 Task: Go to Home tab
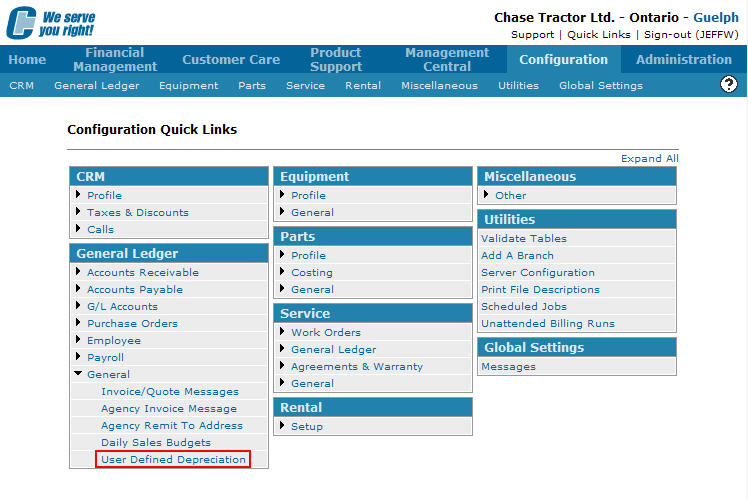point(27,59)
